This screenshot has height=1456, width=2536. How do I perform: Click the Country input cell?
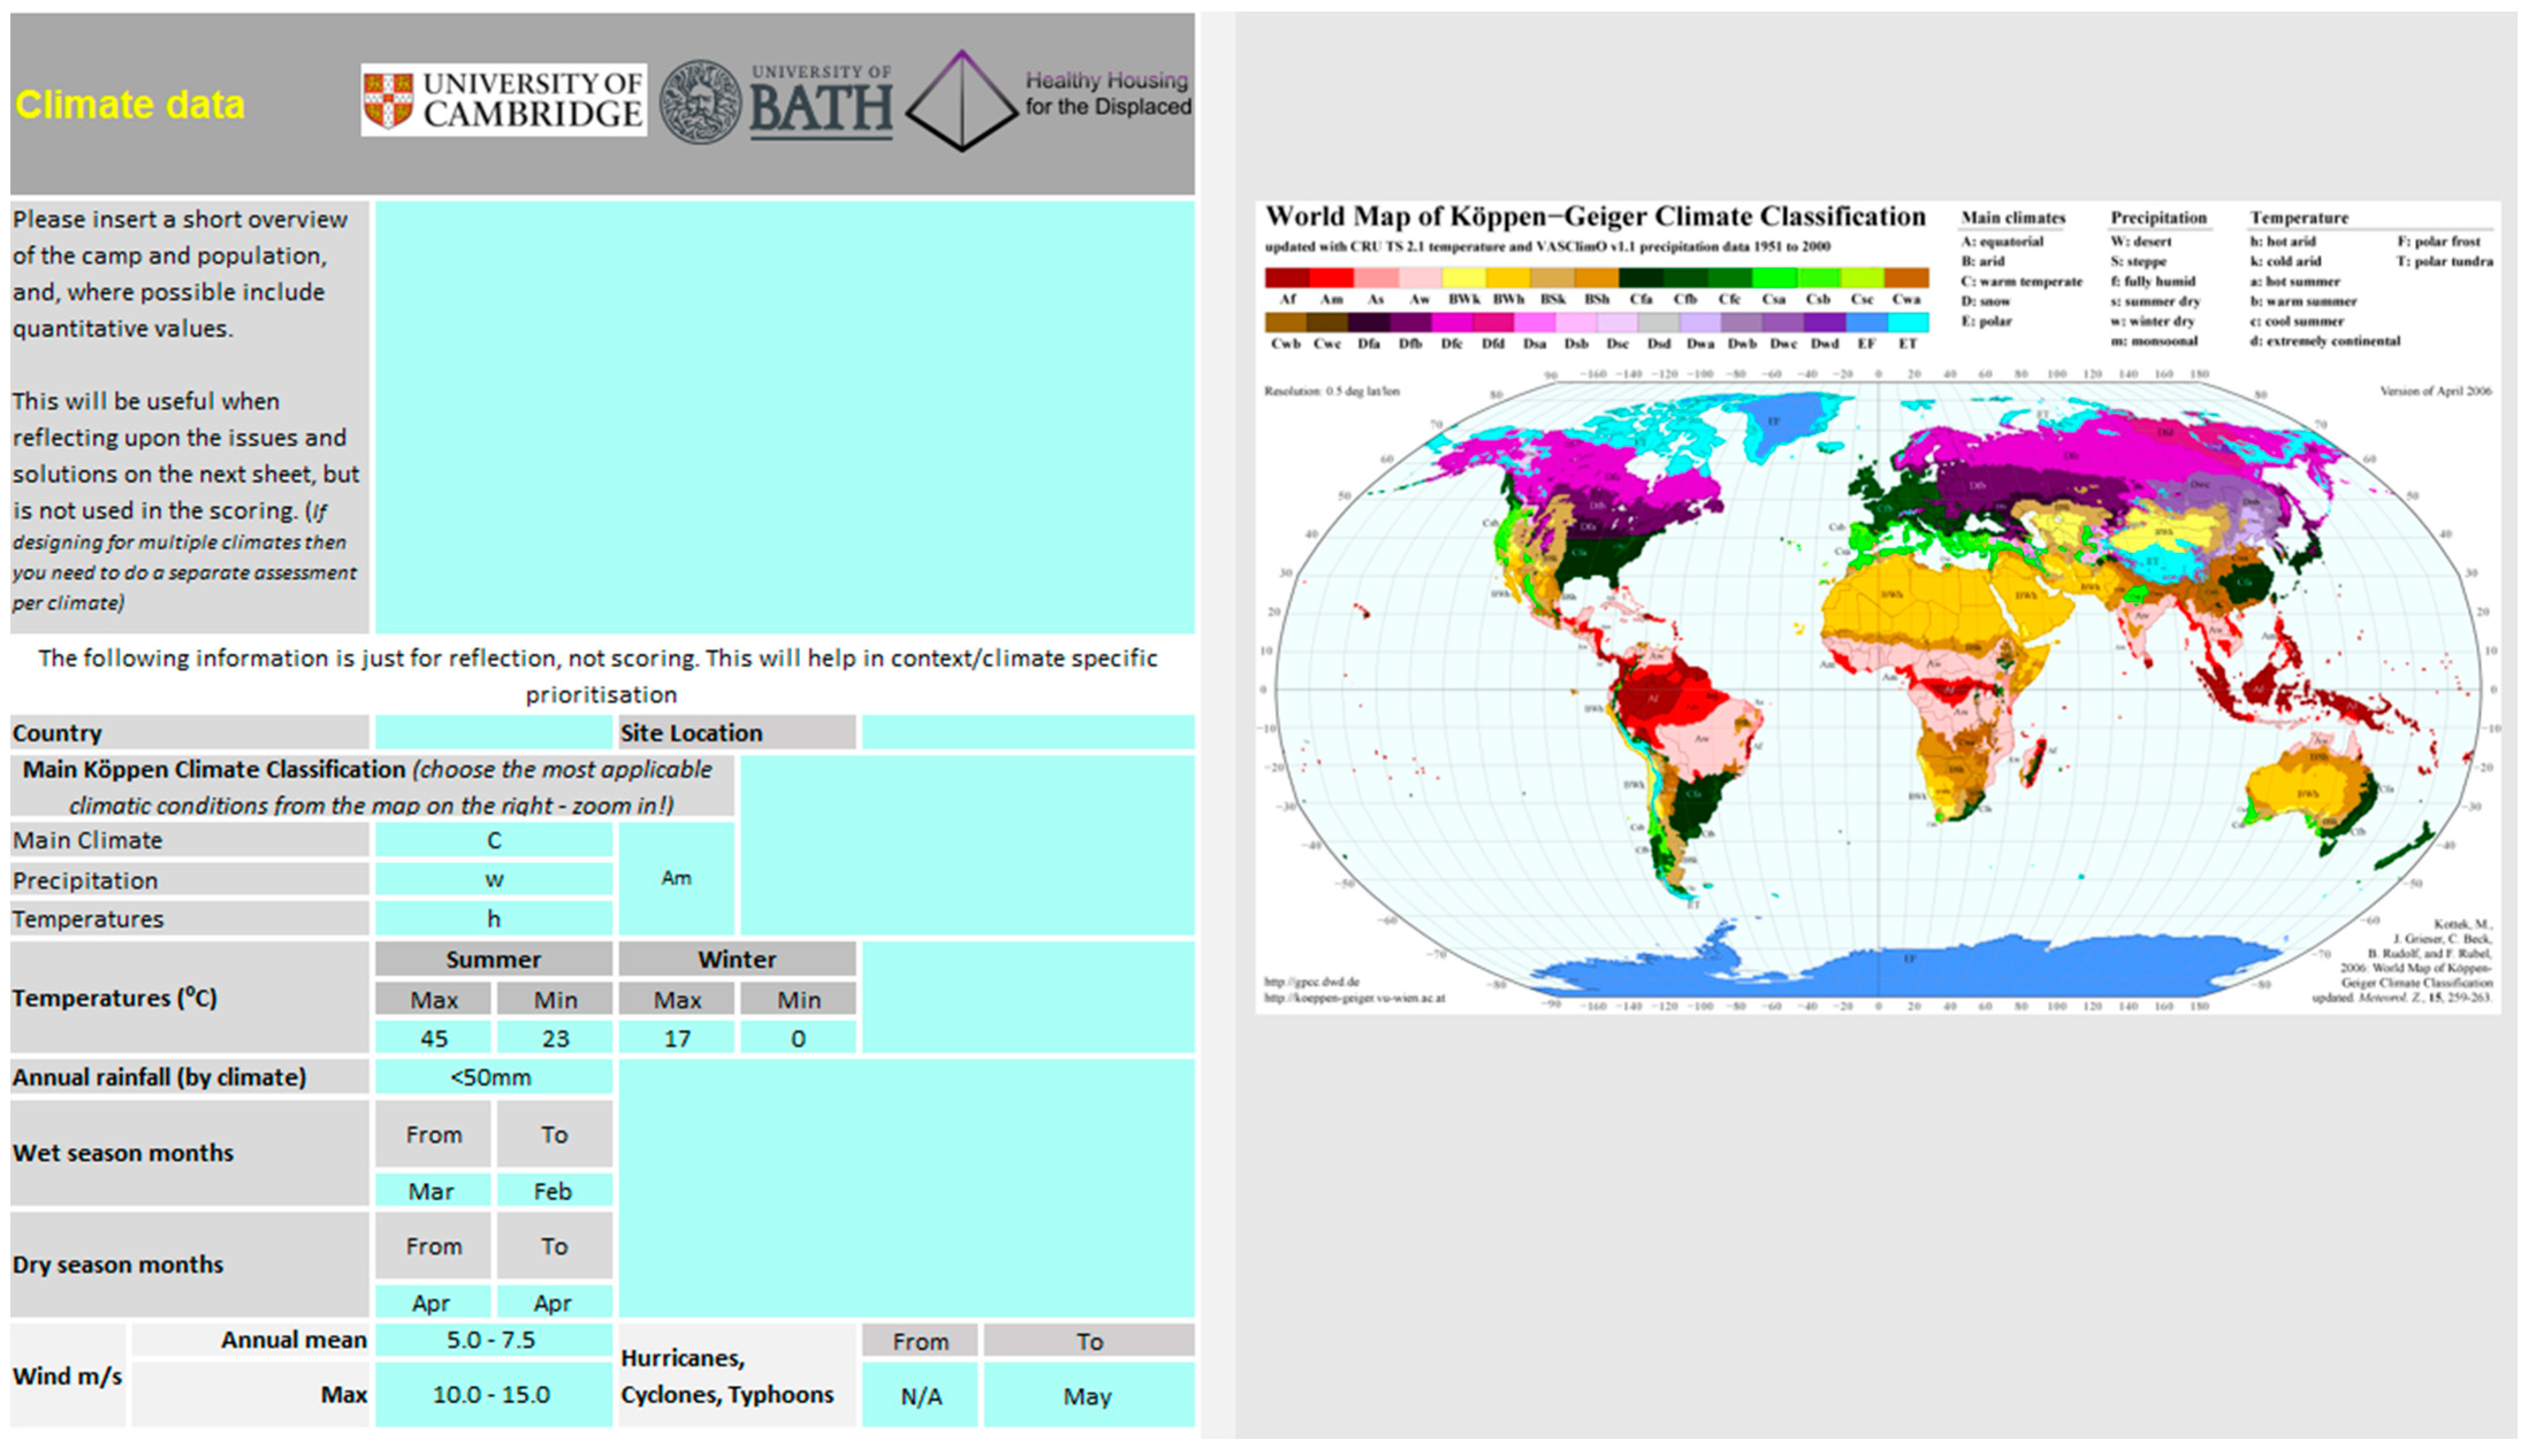[x=493, y=733]
